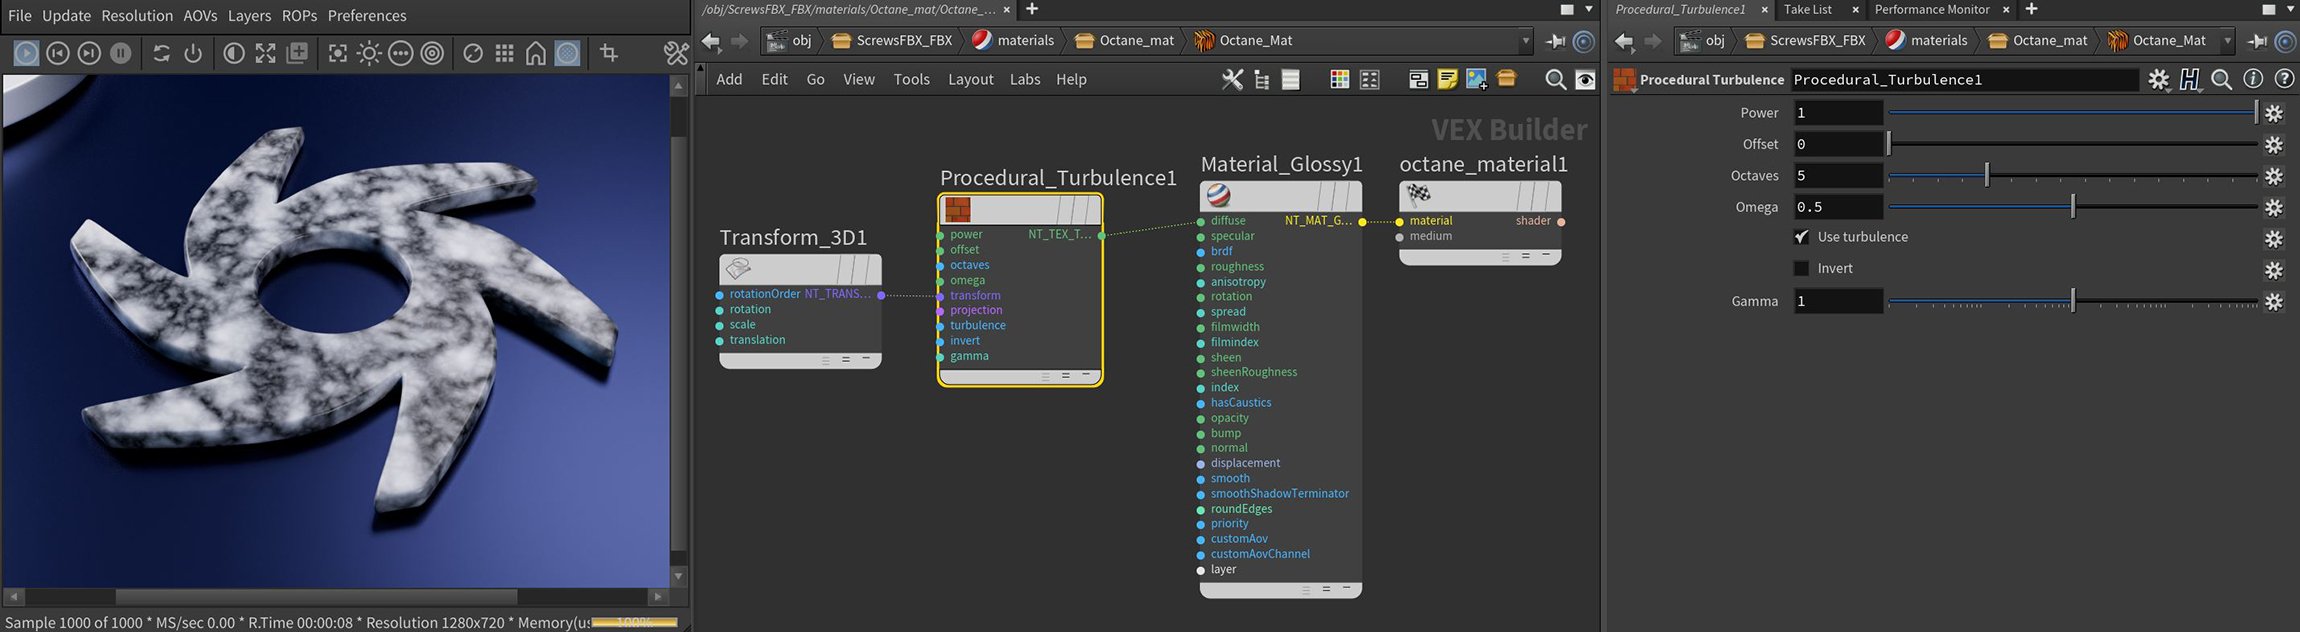Open the gear dropdown beside node name
The width and height of the screenshot is (2300, 632).
[x=2159, y=79]
